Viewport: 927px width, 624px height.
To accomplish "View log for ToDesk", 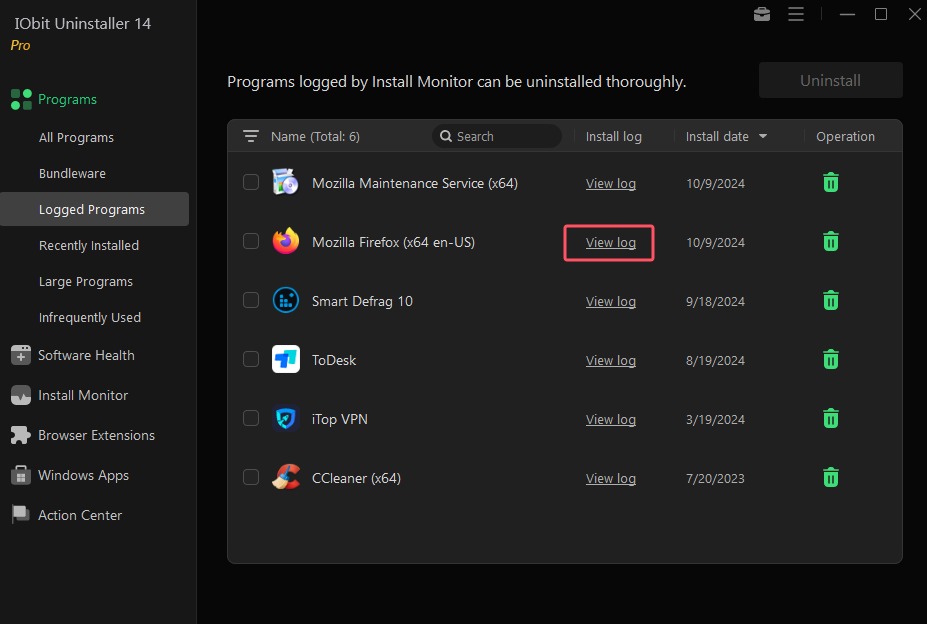I will coord(611,360).
